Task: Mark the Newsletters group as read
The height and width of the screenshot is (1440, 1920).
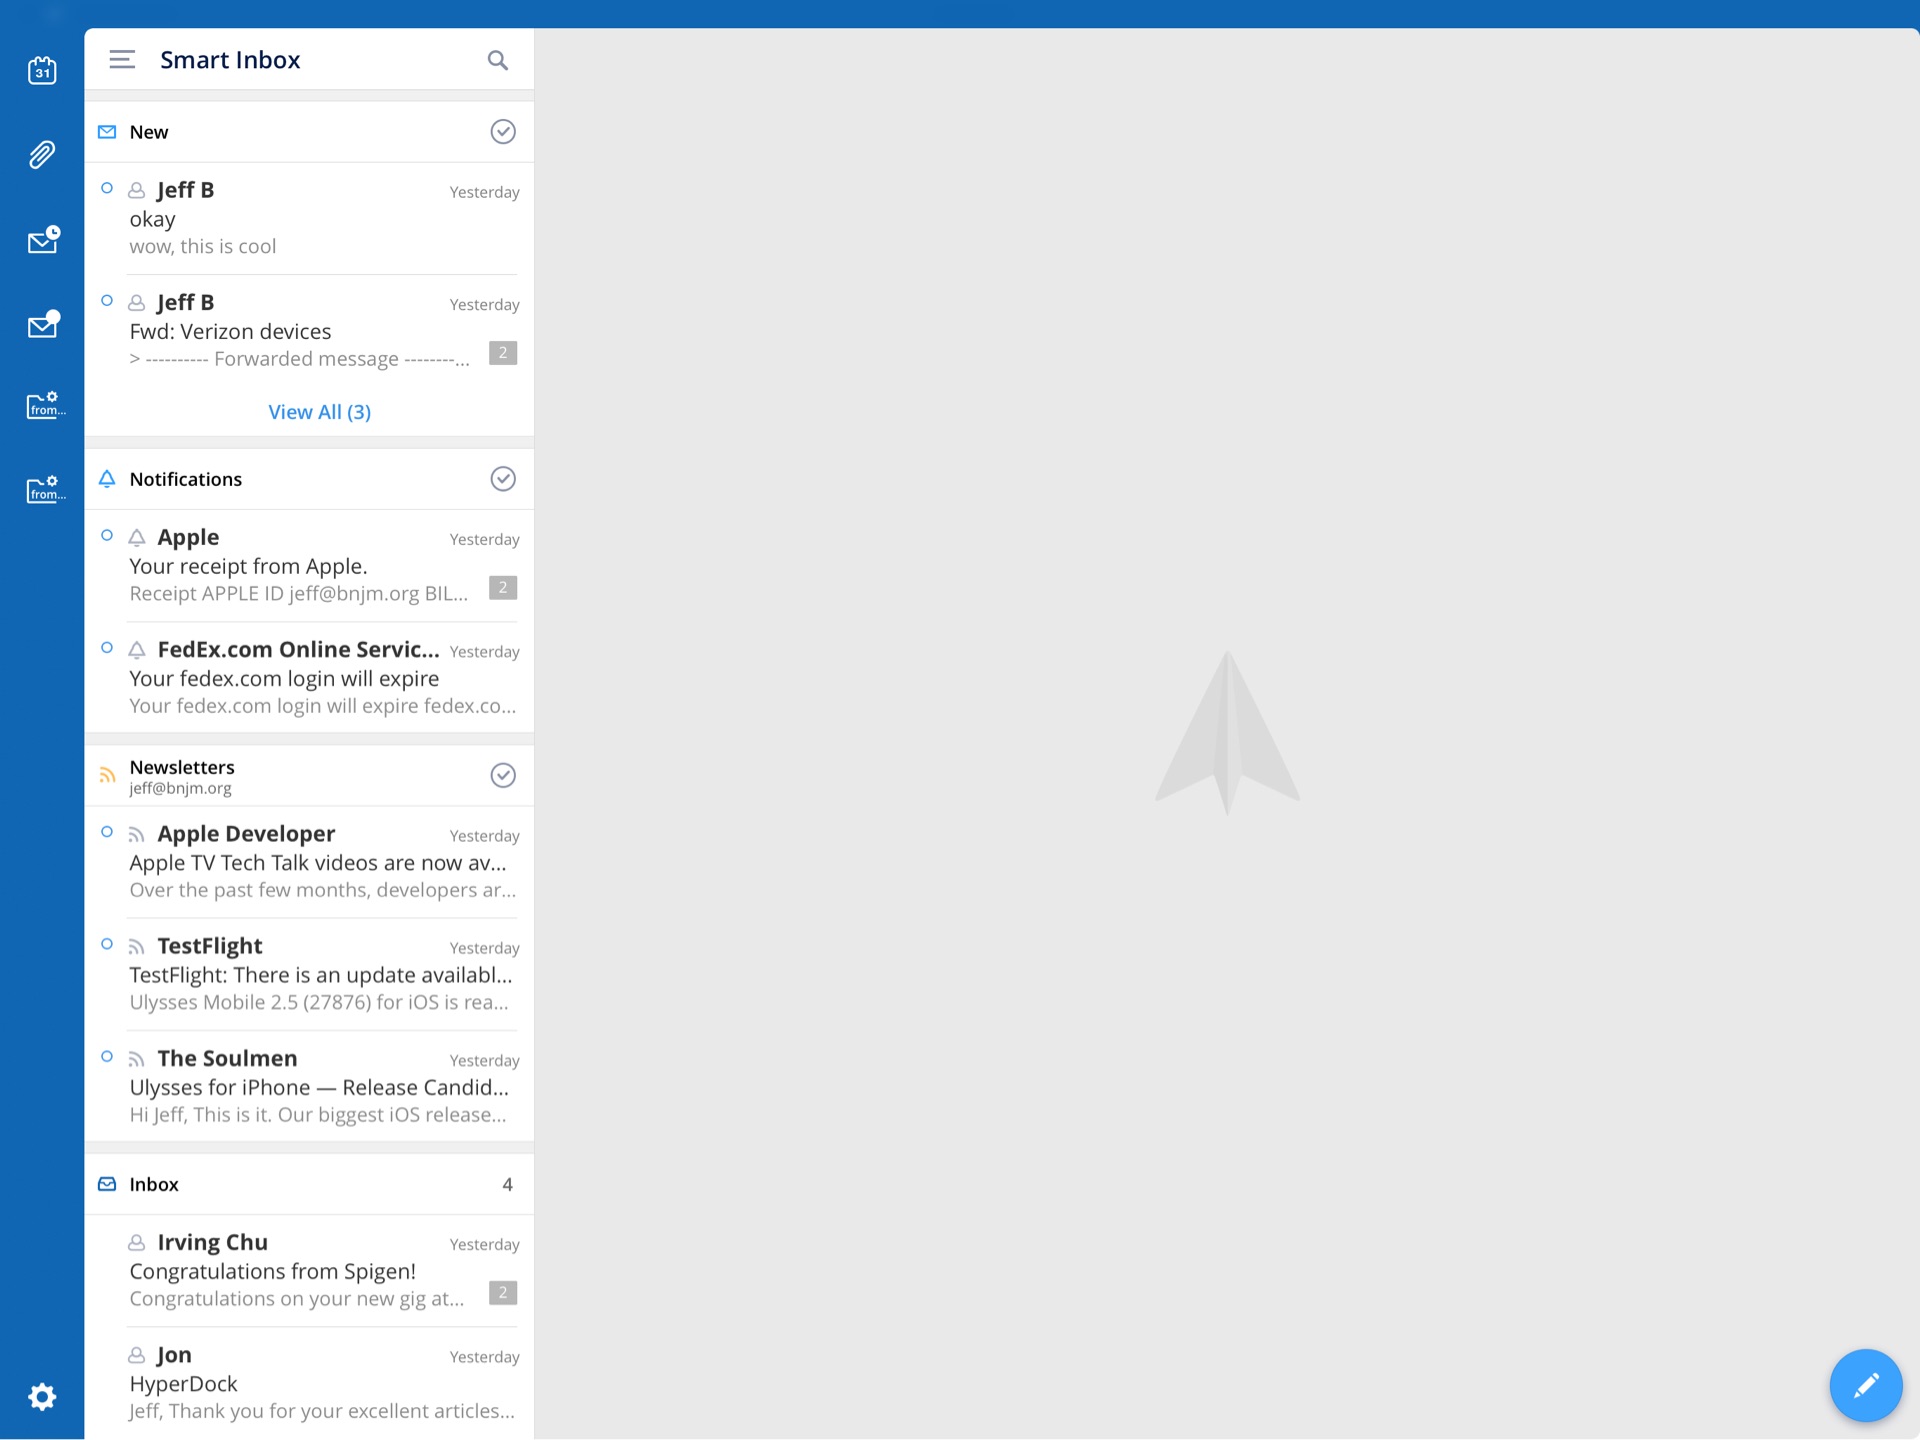Action: pos(502,775)
